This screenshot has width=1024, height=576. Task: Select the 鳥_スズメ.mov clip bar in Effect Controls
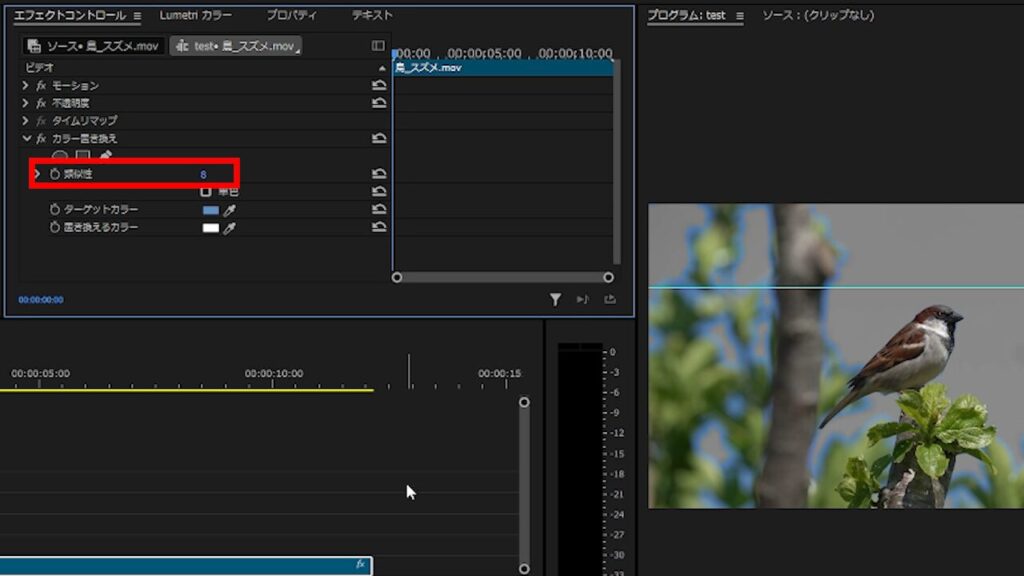pyautogui.click(x=503, y=68)
